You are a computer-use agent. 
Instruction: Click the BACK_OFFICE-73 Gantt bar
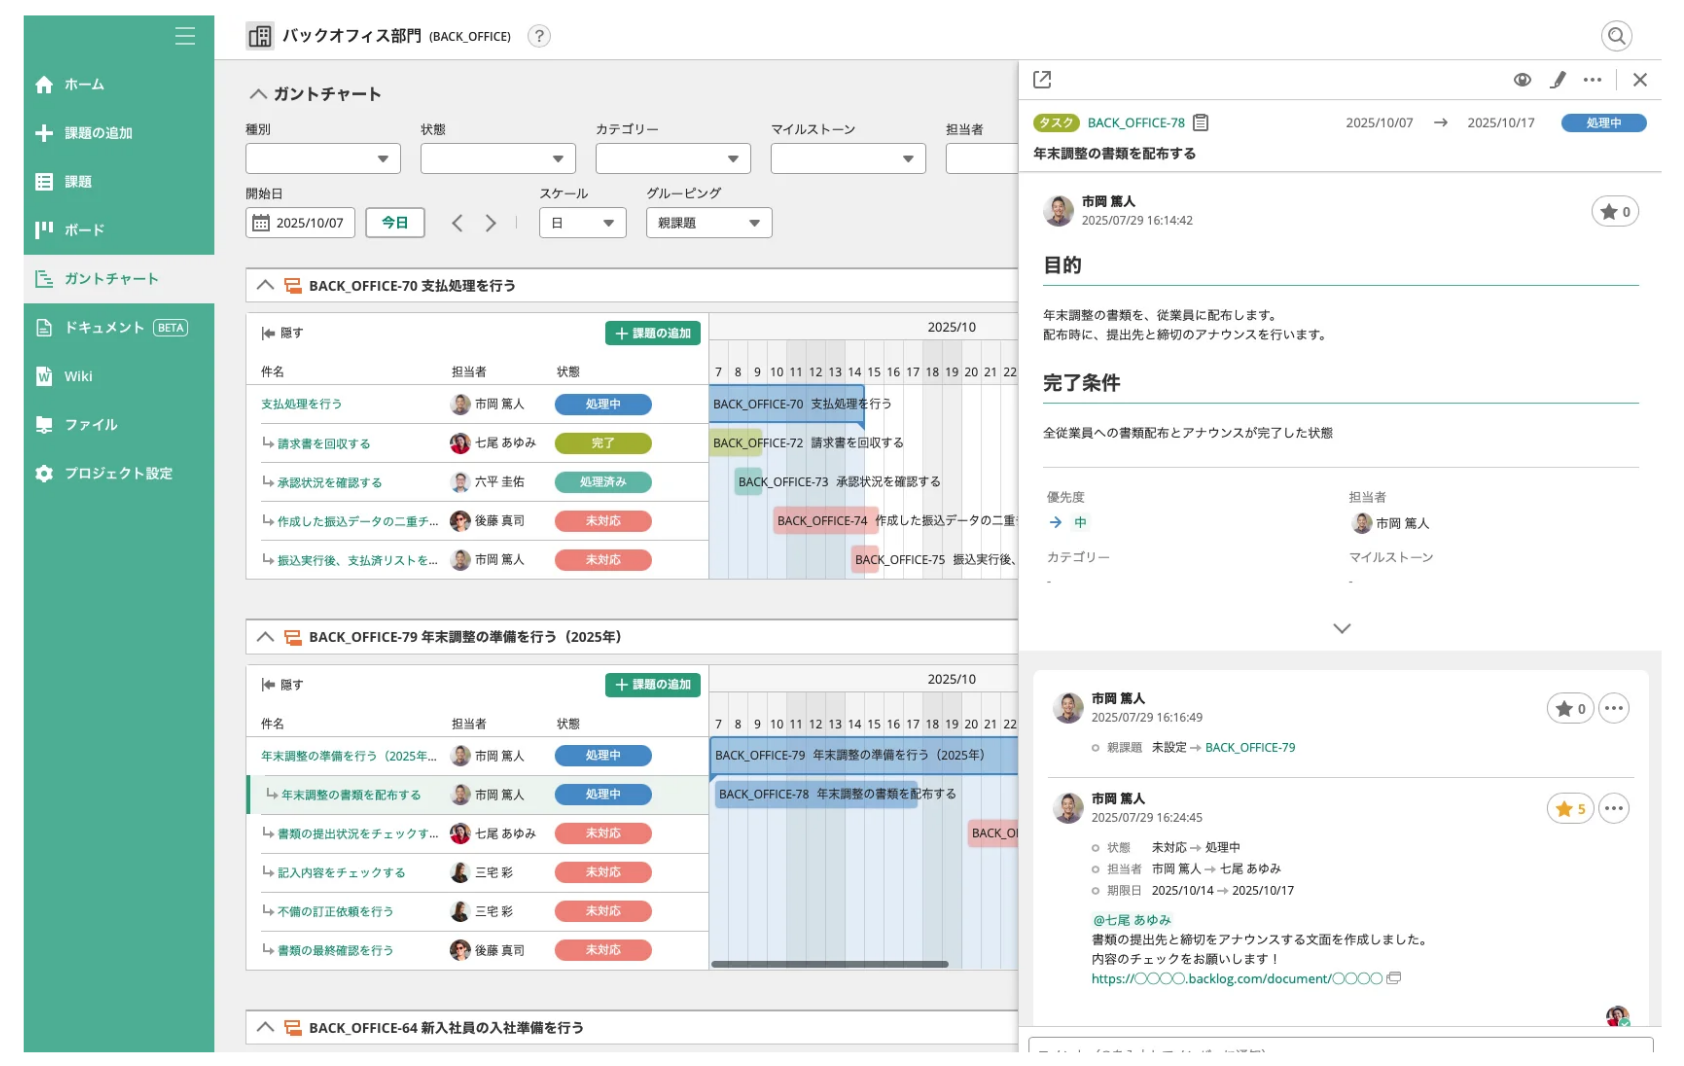(748, 482)
